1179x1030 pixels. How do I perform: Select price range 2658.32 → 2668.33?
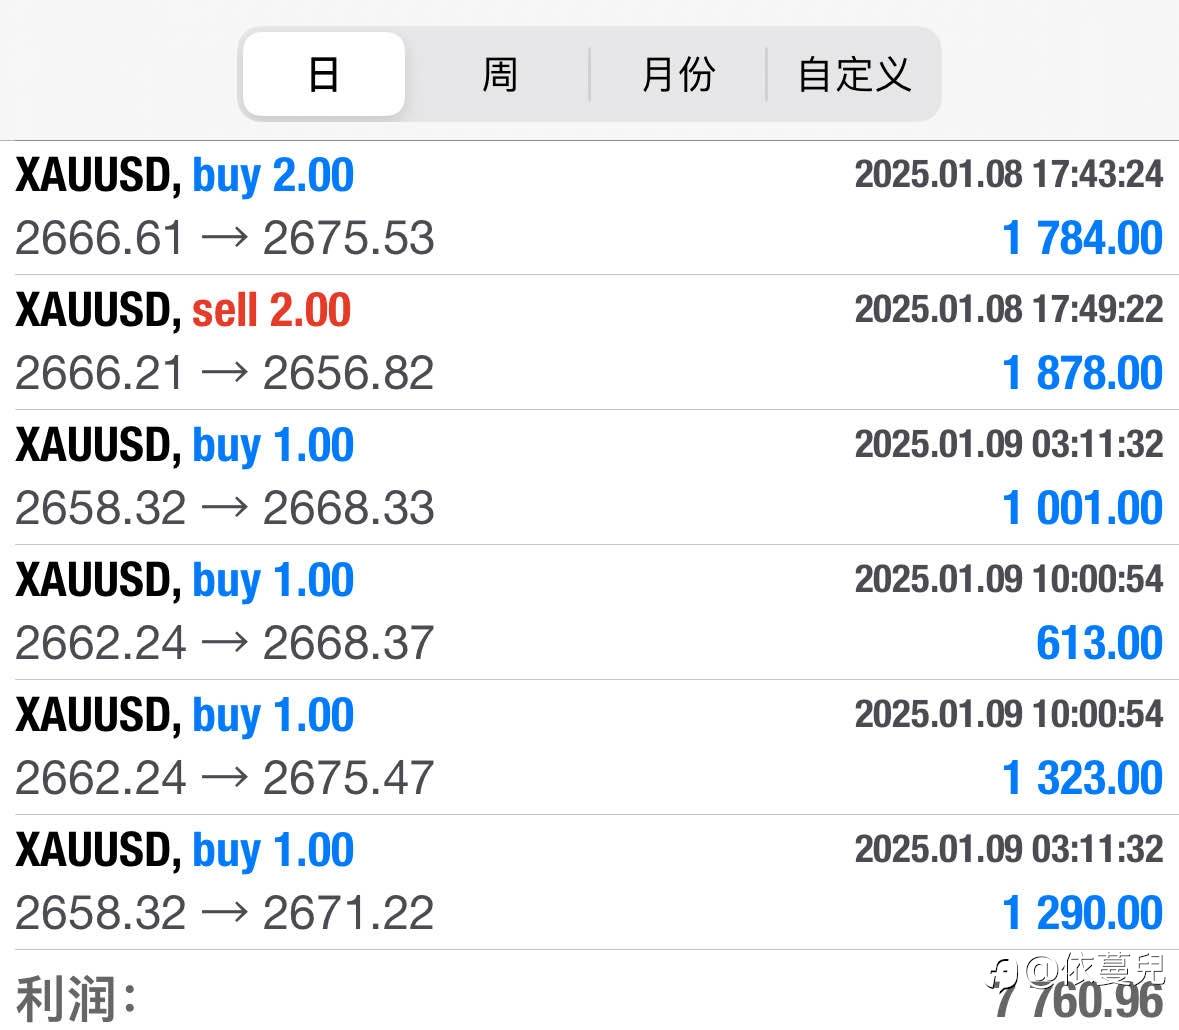click(x=225, y=509)
